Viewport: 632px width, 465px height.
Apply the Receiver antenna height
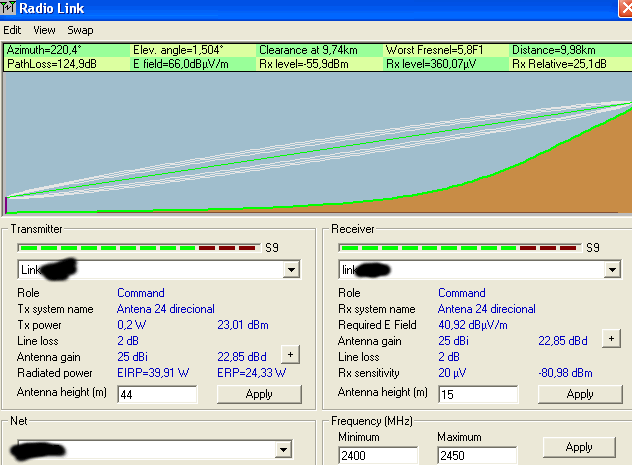[580, 394]
